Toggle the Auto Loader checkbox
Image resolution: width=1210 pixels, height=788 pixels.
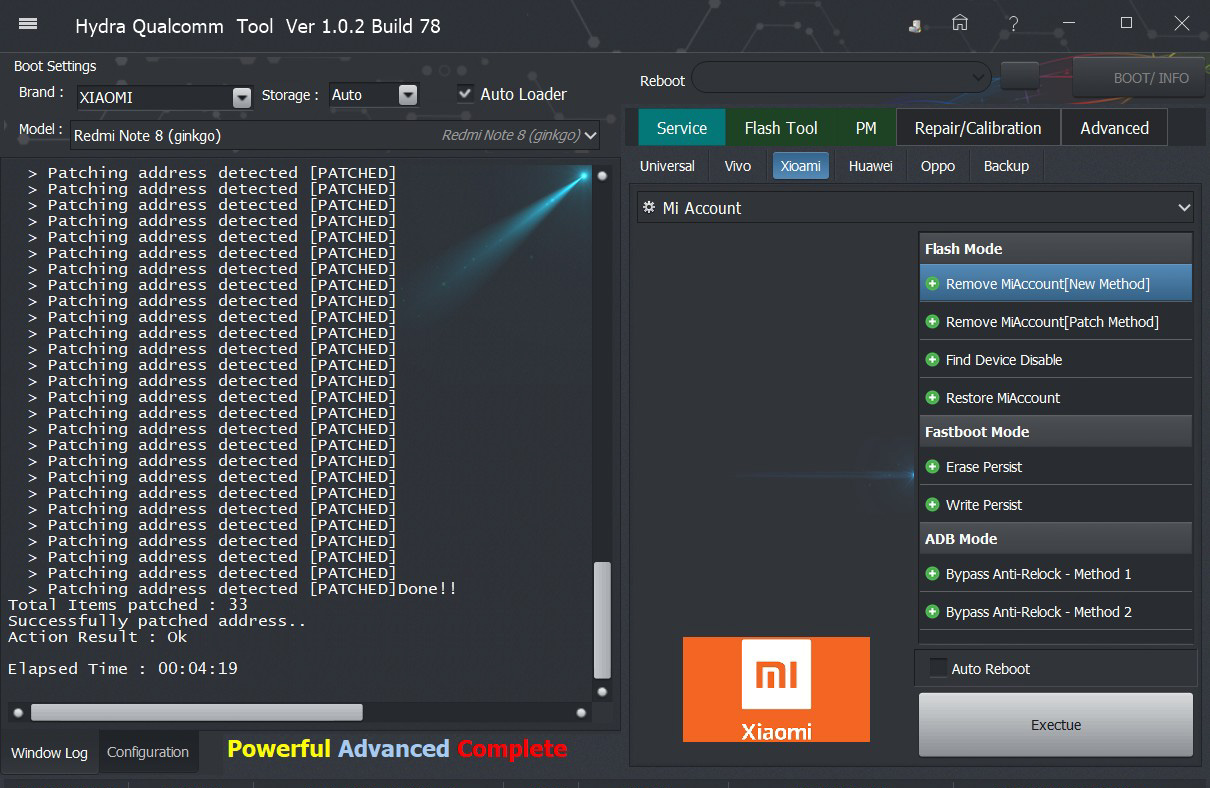pos(465,94)
